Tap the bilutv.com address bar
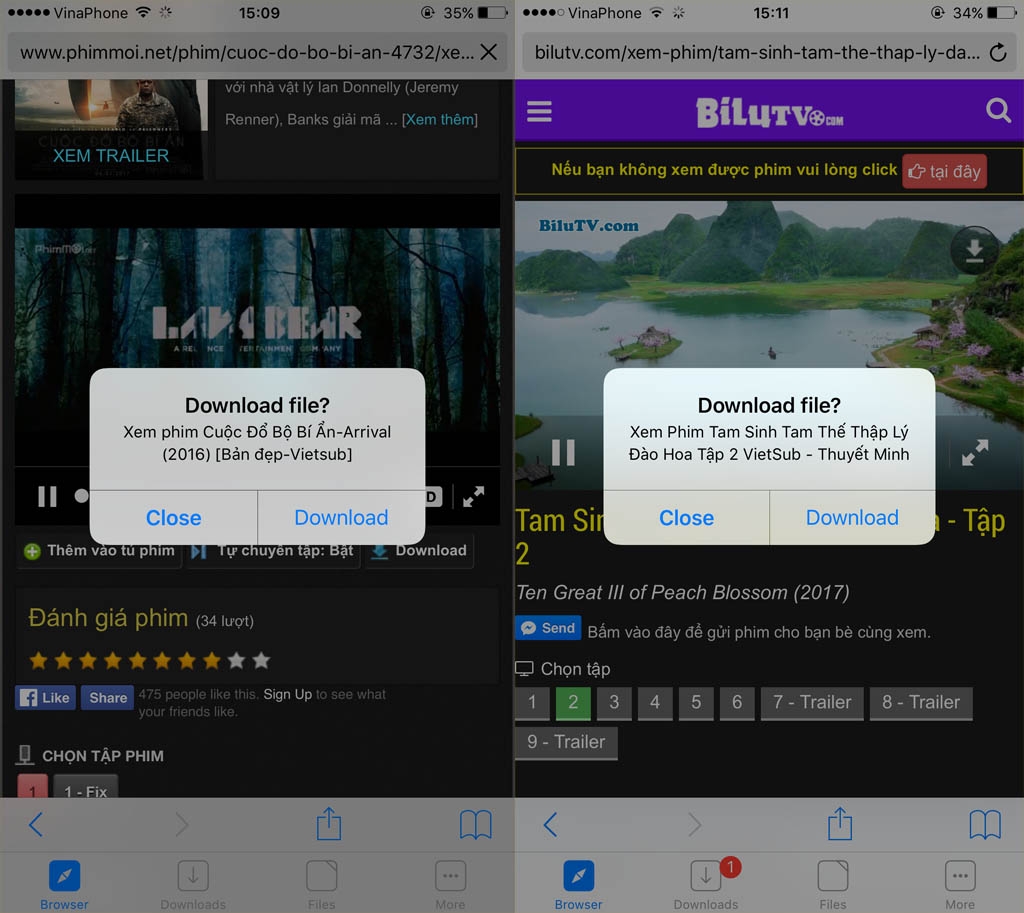Screen dimensions: 1024x913 758,52
